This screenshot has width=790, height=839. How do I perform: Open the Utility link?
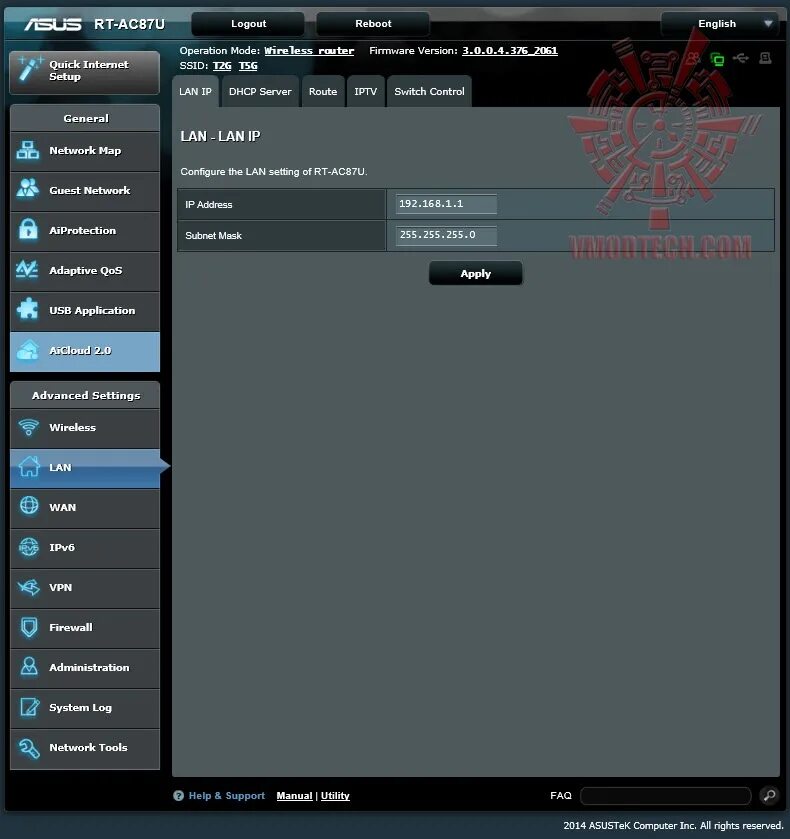(x=335, y=796)
